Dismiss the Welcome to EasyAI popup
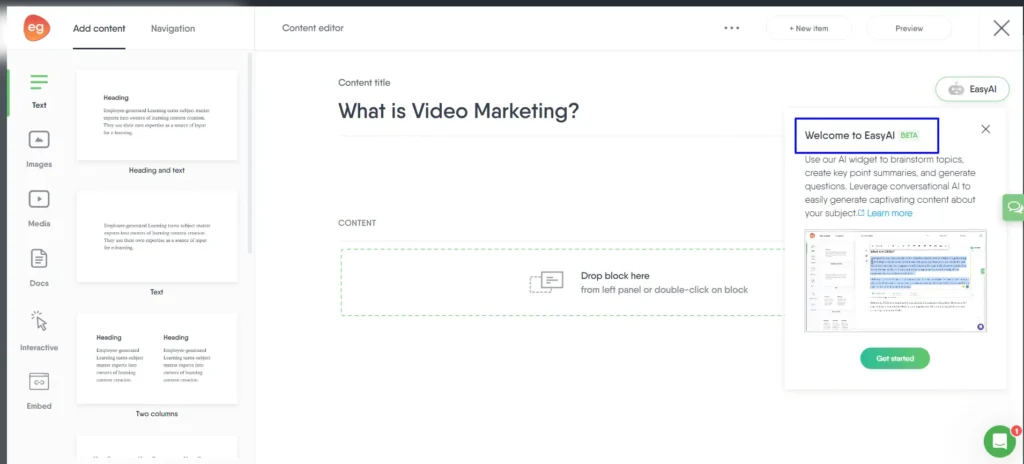This screenshot has height=464, width=1024. (x=985, y=129)
